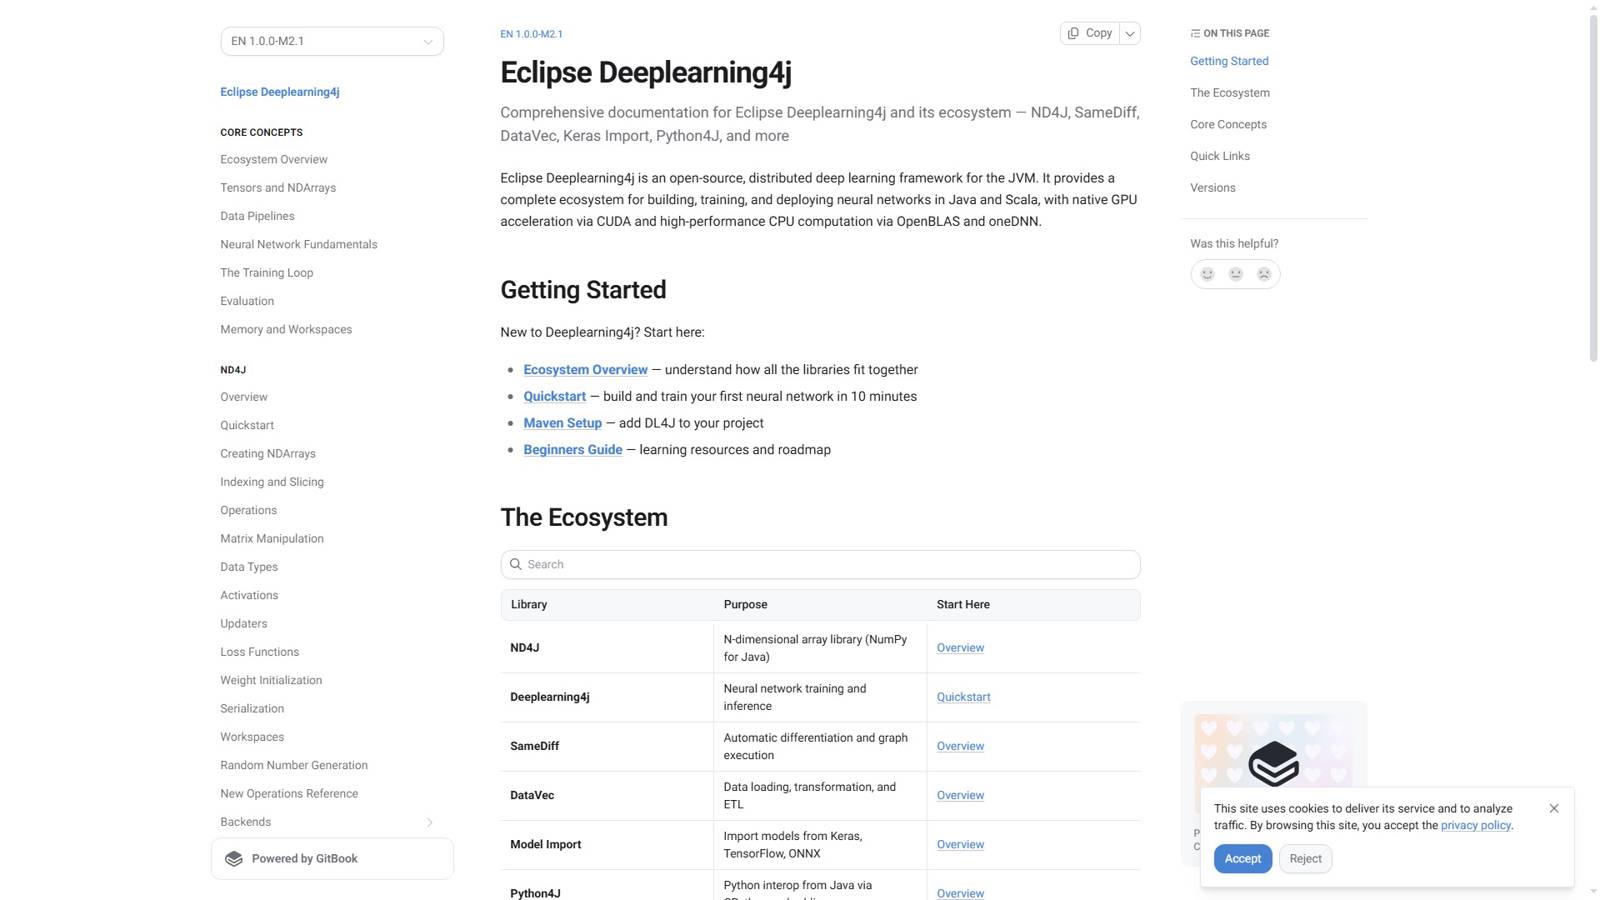This screenshot has width=1600, height=900.
Task: Open Creating NDArrays in the sidebar
Action: (x=268, y=454)
